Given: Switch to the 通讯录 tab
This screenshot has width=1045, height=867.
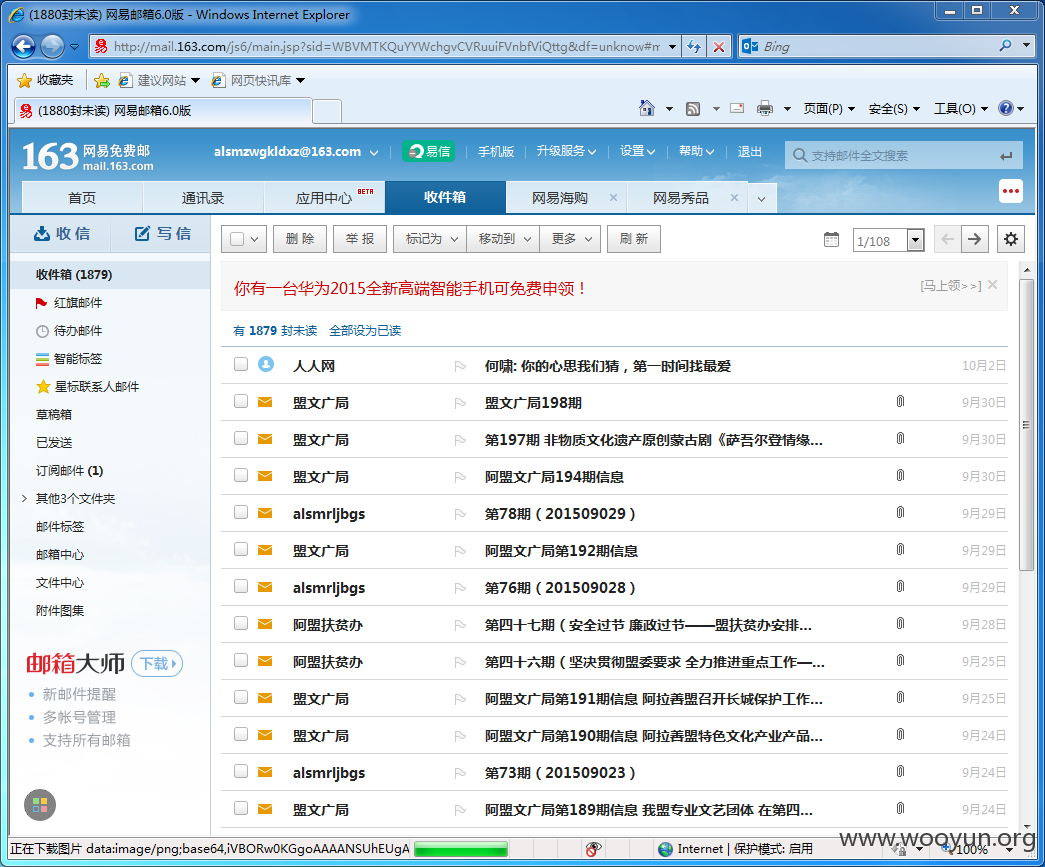Looking at the screenshot, I should [x=203, y=198].
